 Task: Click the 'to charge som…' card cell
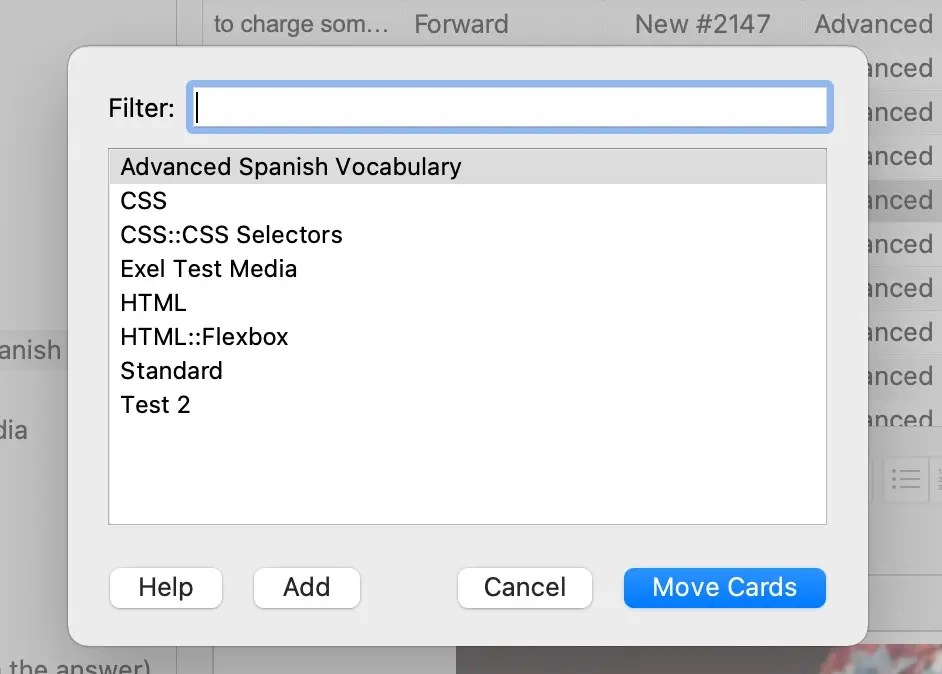(301, 24)
